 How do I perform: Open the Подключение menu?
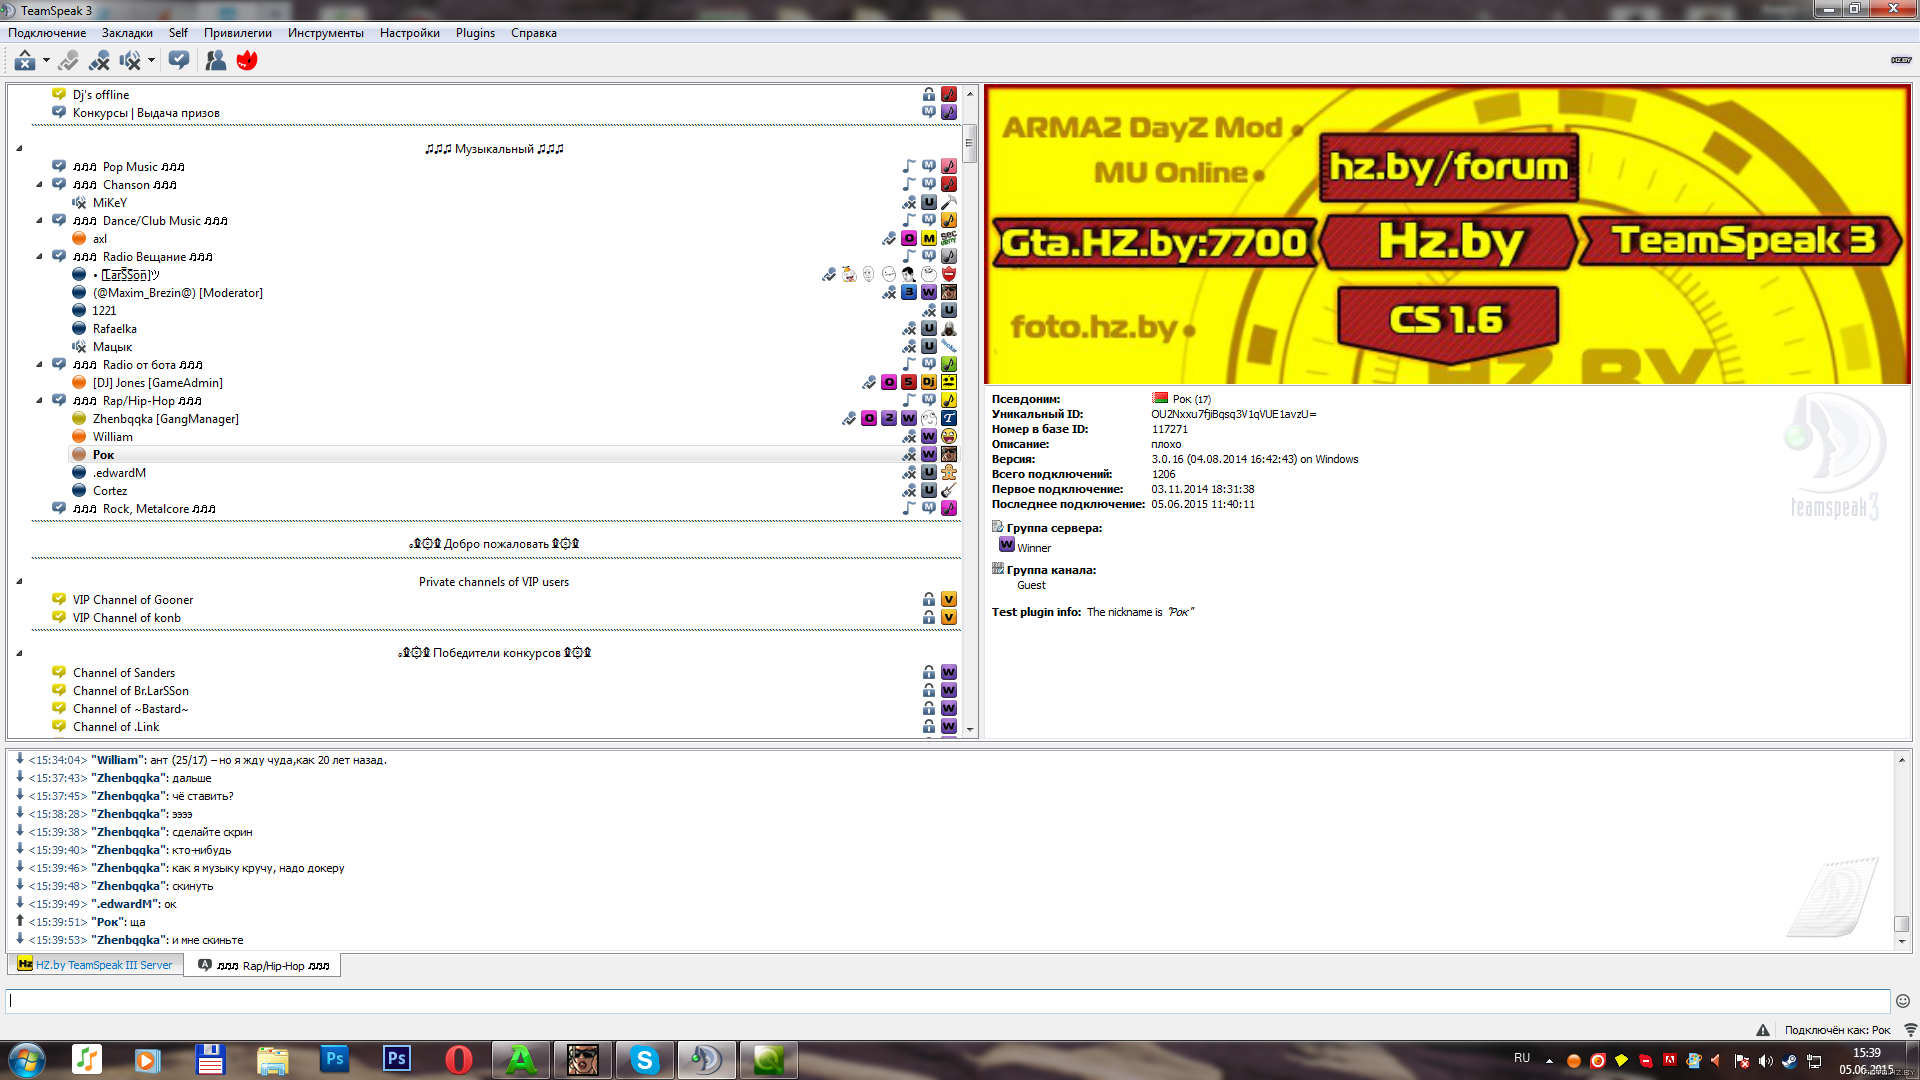[x=47, y=33]
